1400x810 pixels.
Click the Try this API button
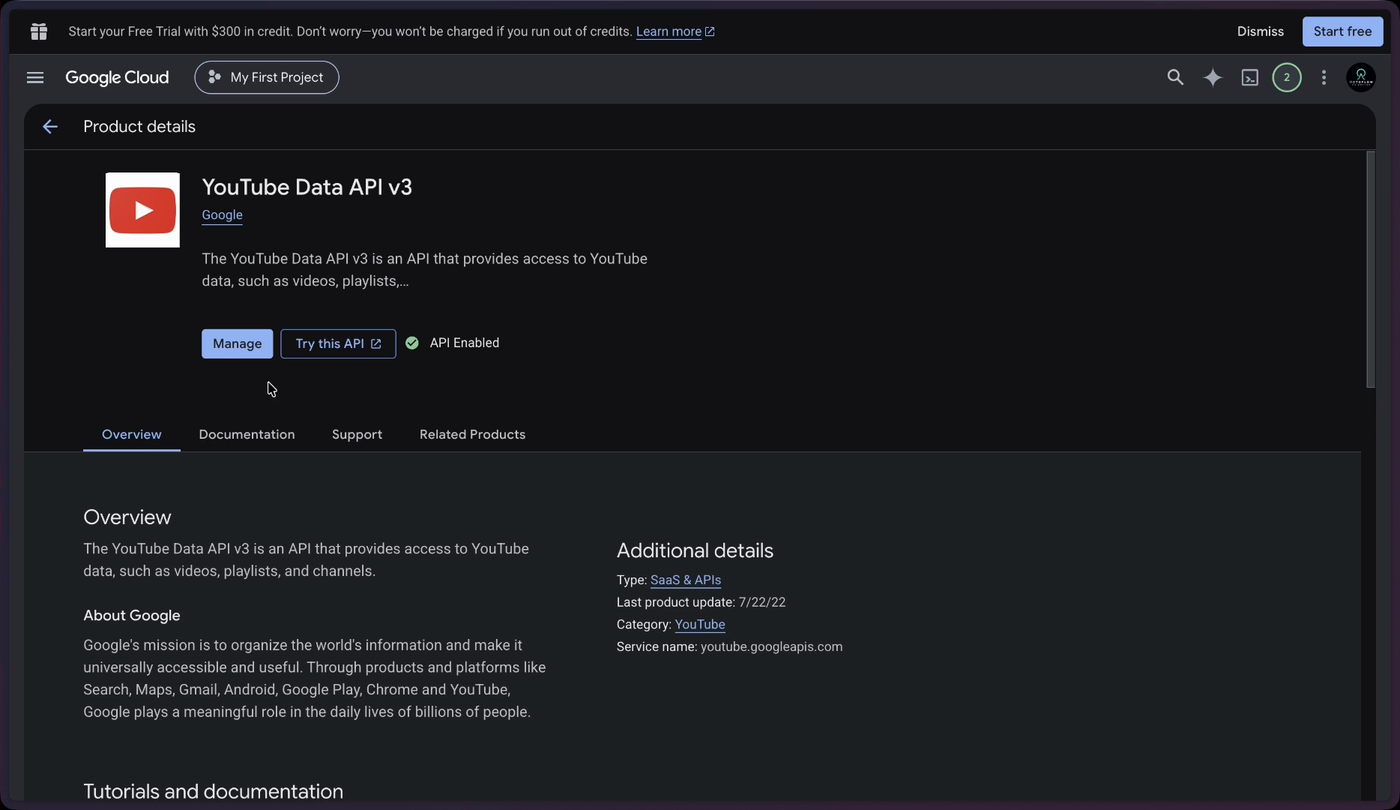point(338,343)
